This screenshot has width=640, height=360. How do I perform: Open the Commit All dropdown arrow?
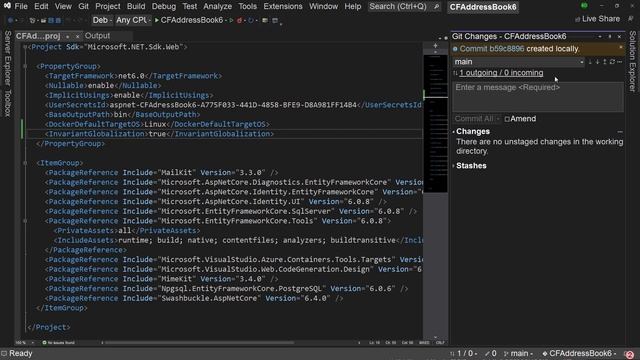tap(498, 119)
